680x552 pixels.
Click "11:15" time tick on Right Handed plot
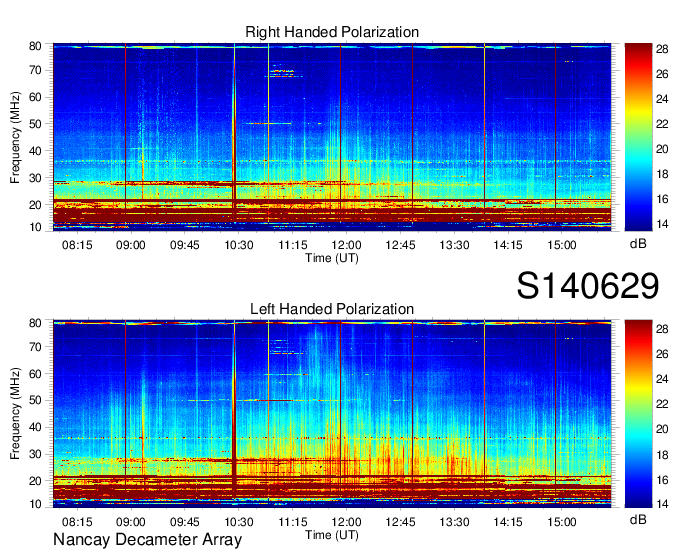tap(293, 245)
